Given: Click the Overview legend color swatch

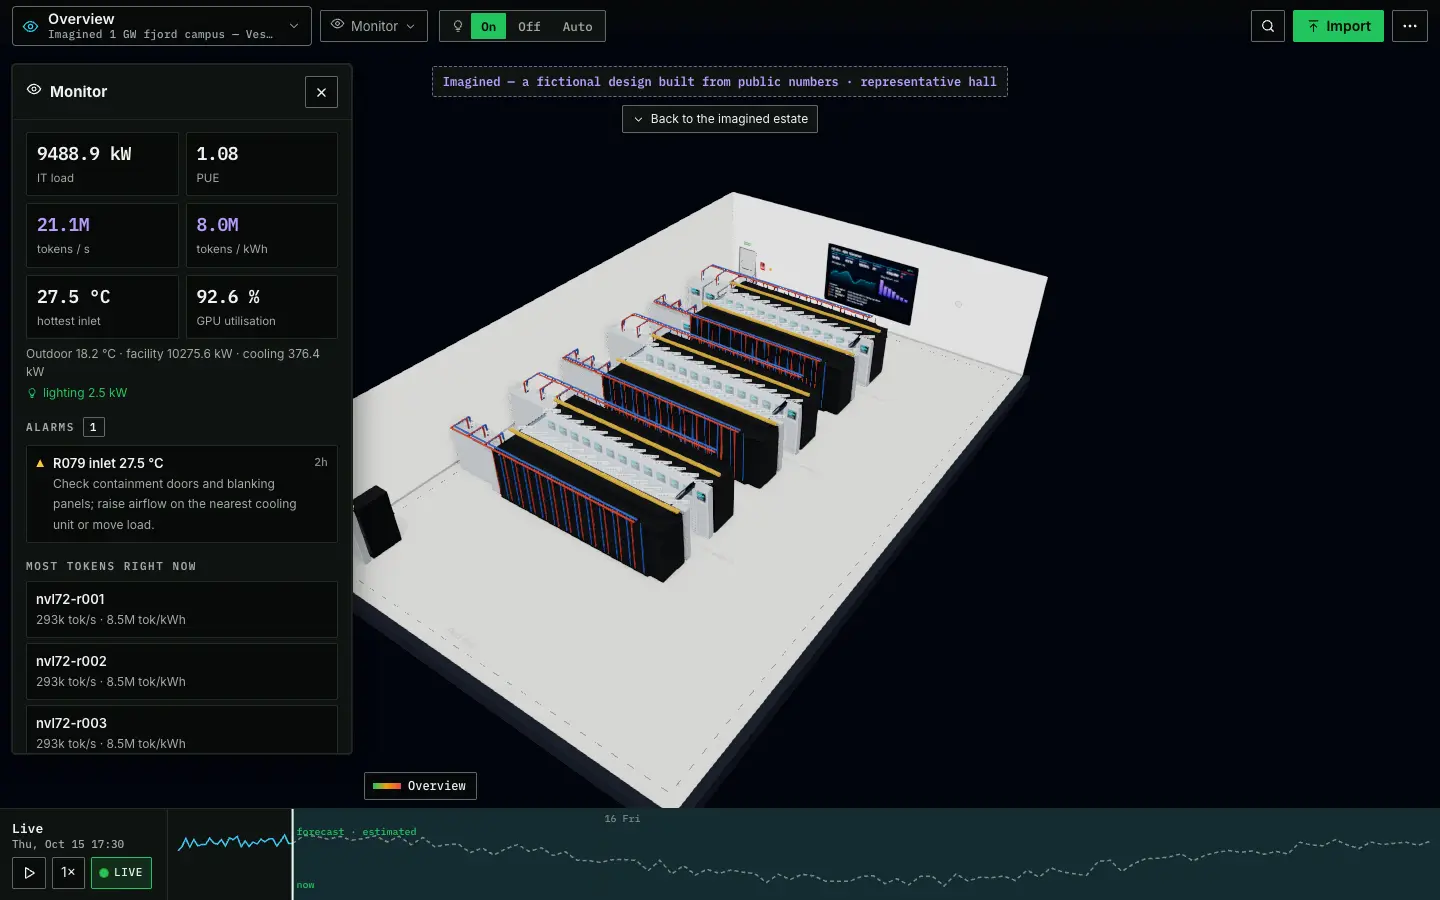Looking at the screenshot, I should 387,786.
